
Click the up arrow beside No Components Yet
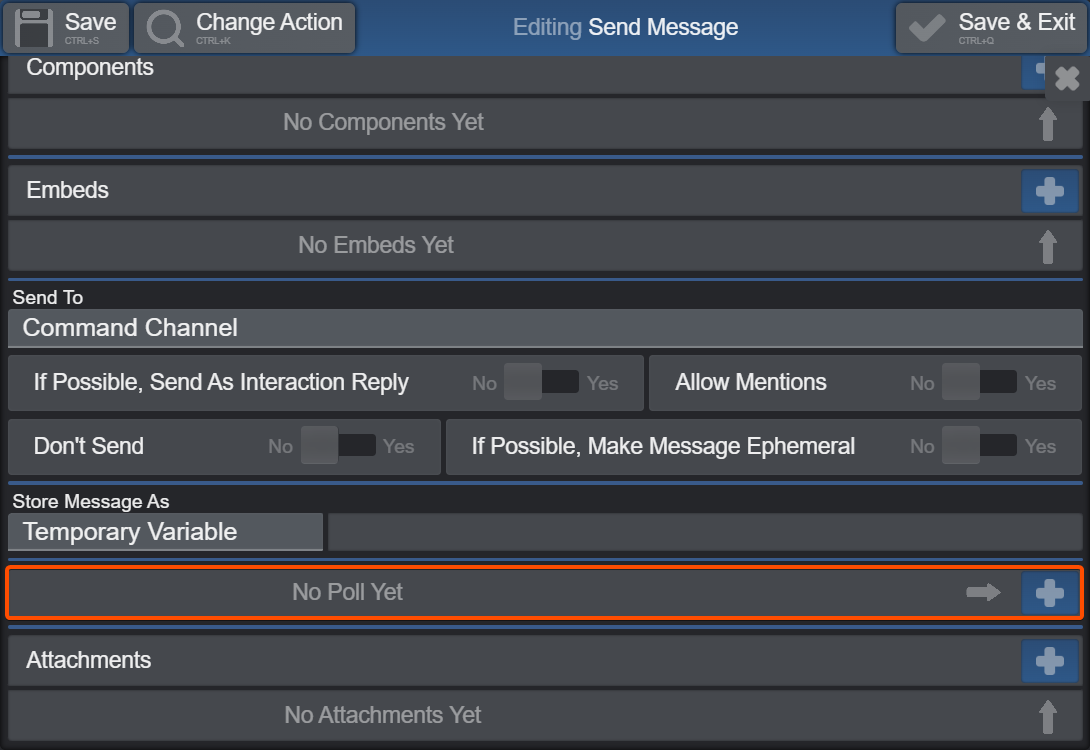click(1048, 124)
